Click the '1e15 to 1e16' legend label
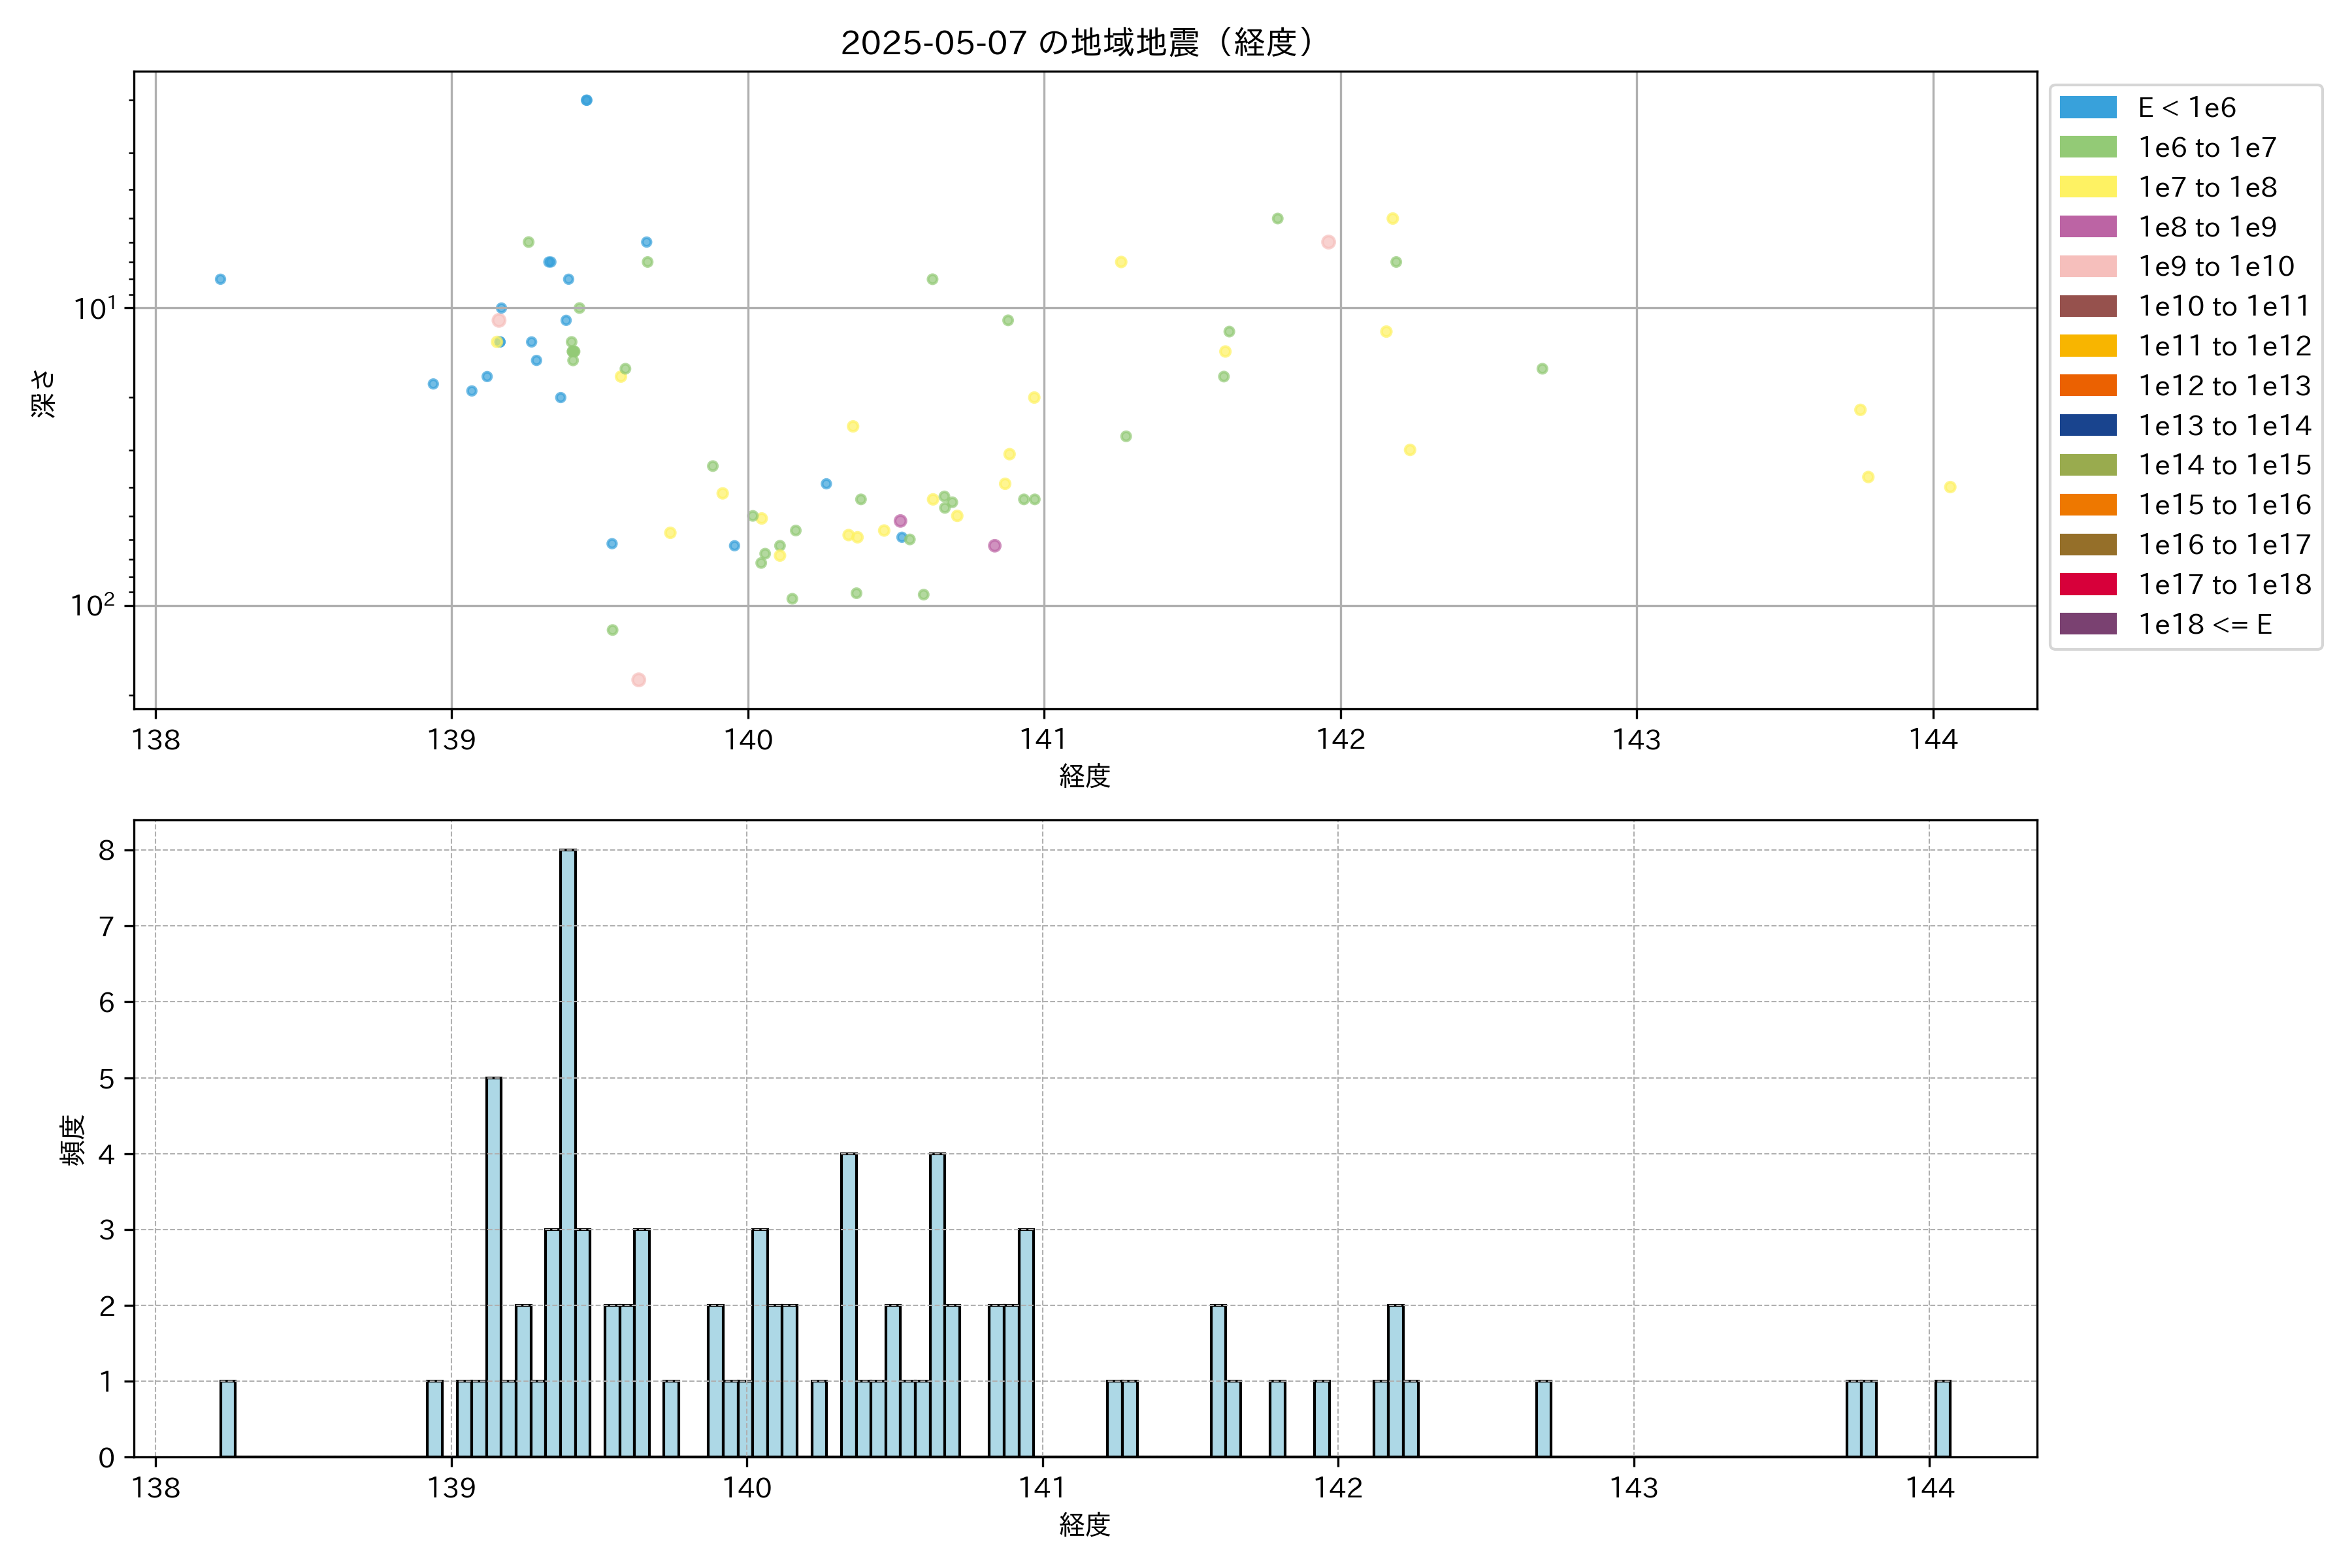Viewport: 2352px width, 1568px height. point(2224,505)
